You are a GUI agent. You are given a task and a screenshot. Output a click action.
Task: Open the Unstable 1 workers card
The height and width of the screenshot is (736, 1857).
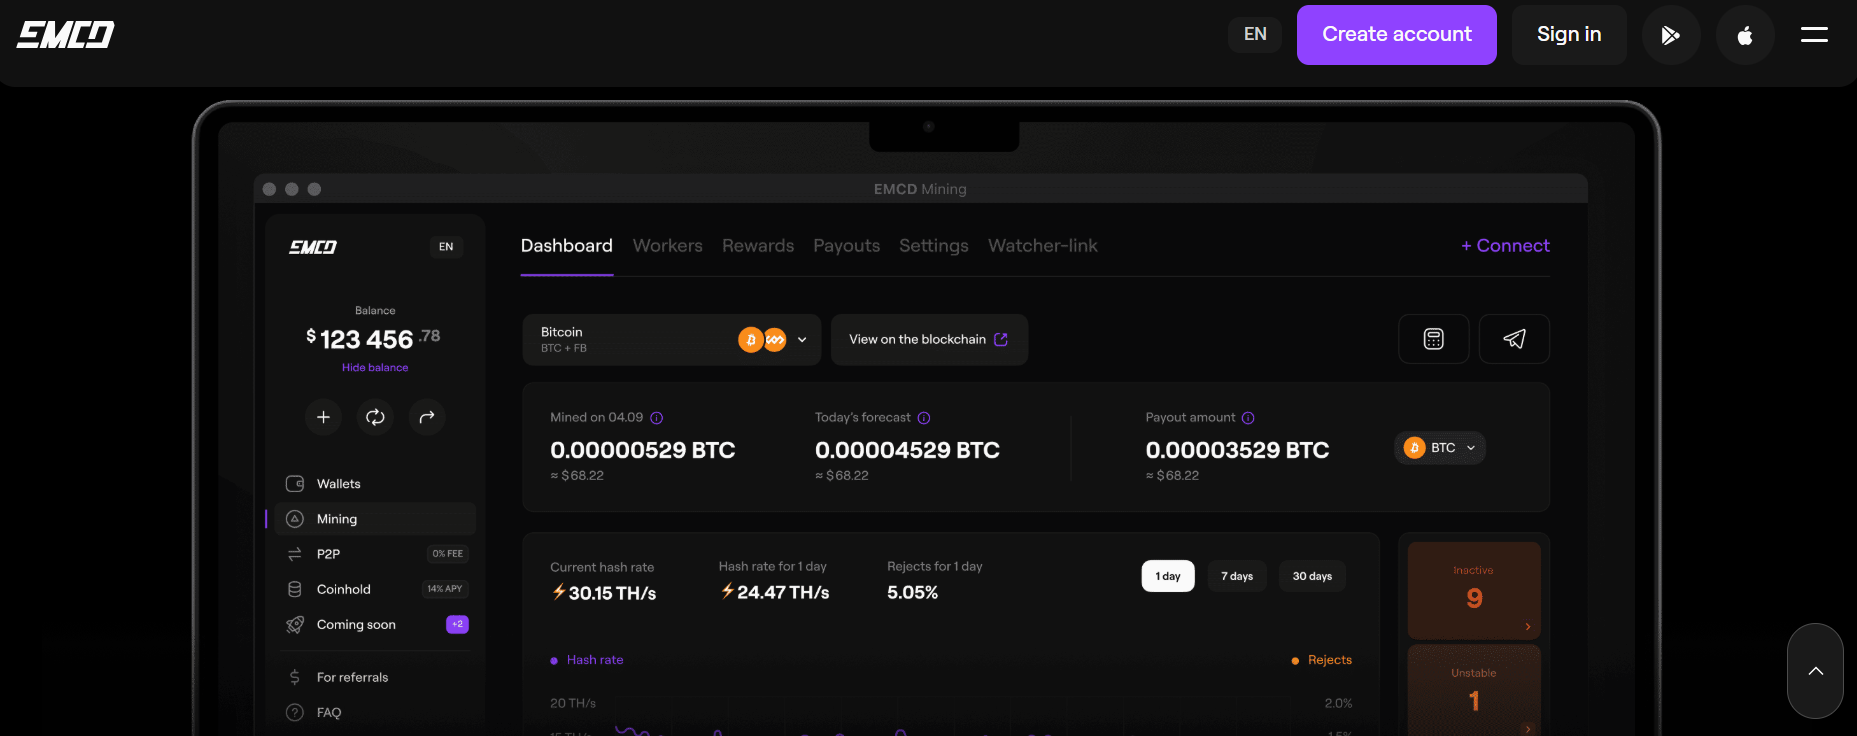1474,691
